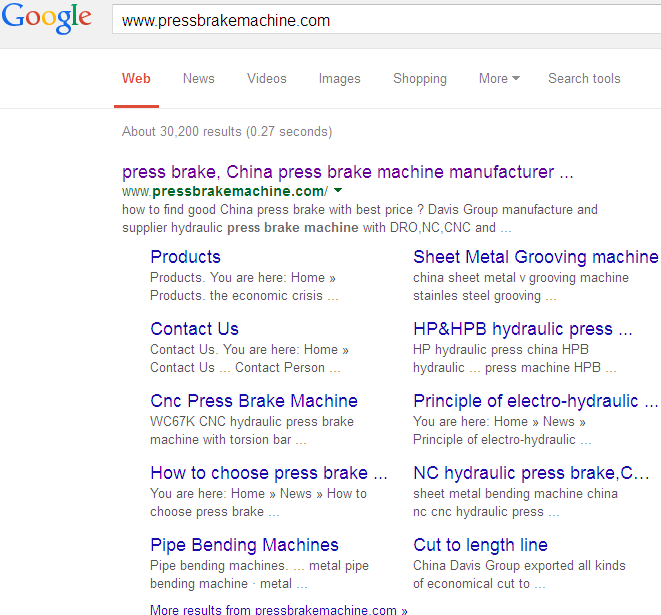Click the About 30,200 results text
Viewport: 661px width, 615px height.
(227, 132)
